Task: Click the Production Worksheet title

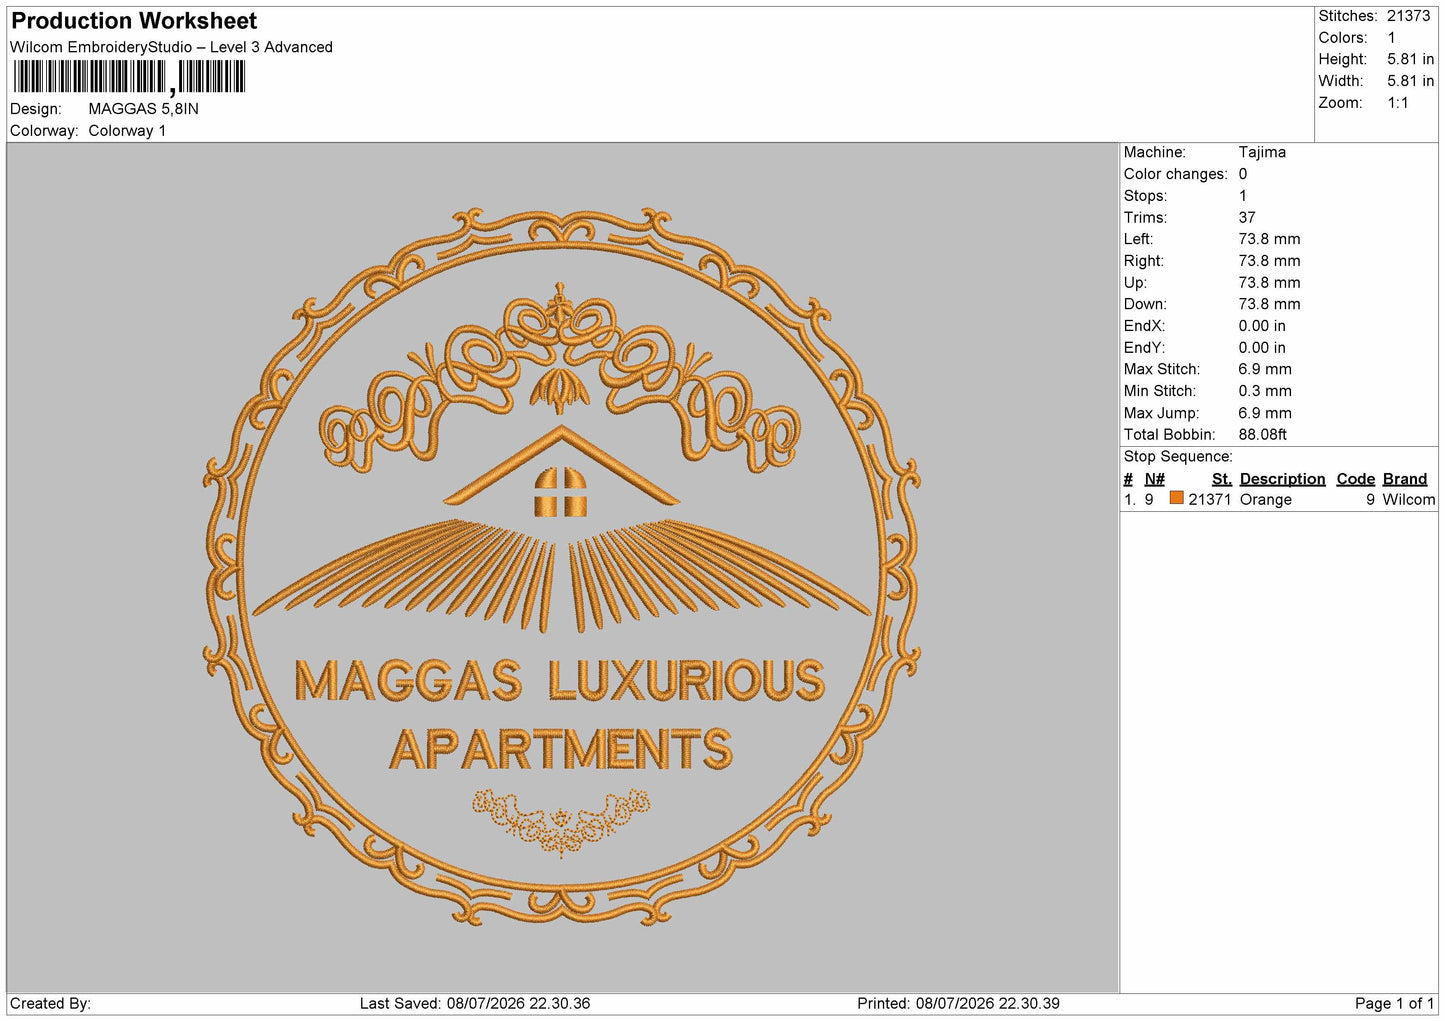Action: pos(134,21)
